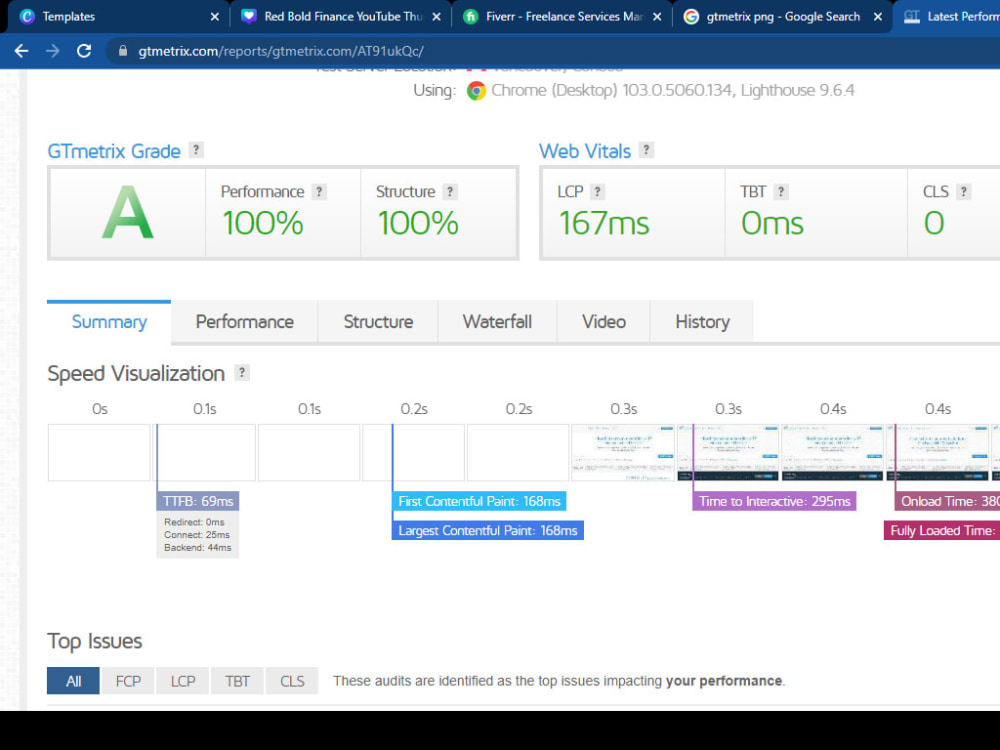The height and width of the screenshot is (750, 1000).
Task: Click the First Contentful Paint: 168ms marker
Action: pyautogui.click(x=479, y=501)
